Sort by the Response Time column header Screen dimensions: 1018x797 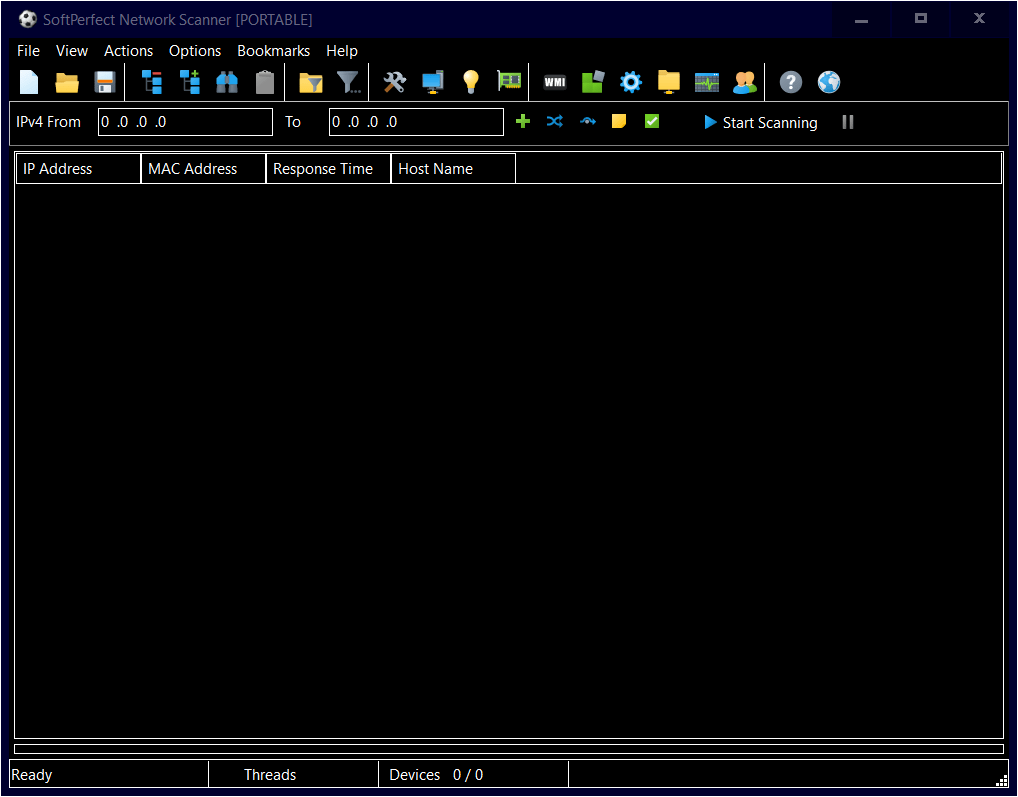click(329, 169)
